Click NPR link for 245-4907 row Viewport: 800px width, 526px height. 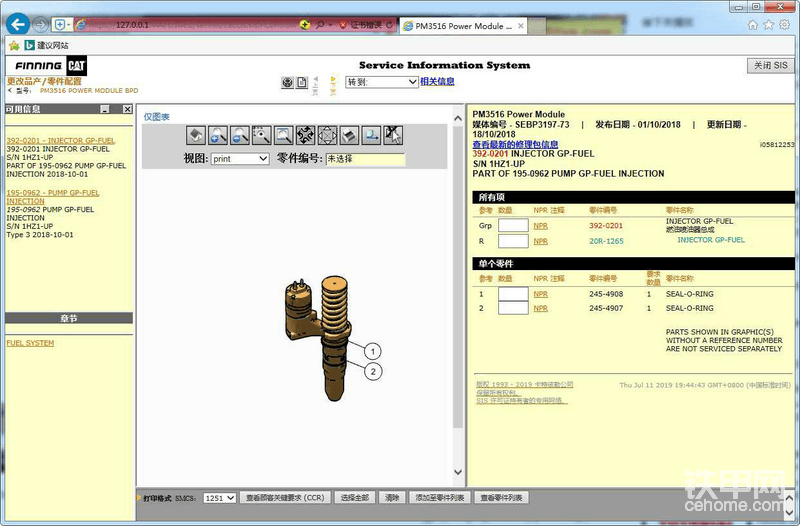[540, 308]
